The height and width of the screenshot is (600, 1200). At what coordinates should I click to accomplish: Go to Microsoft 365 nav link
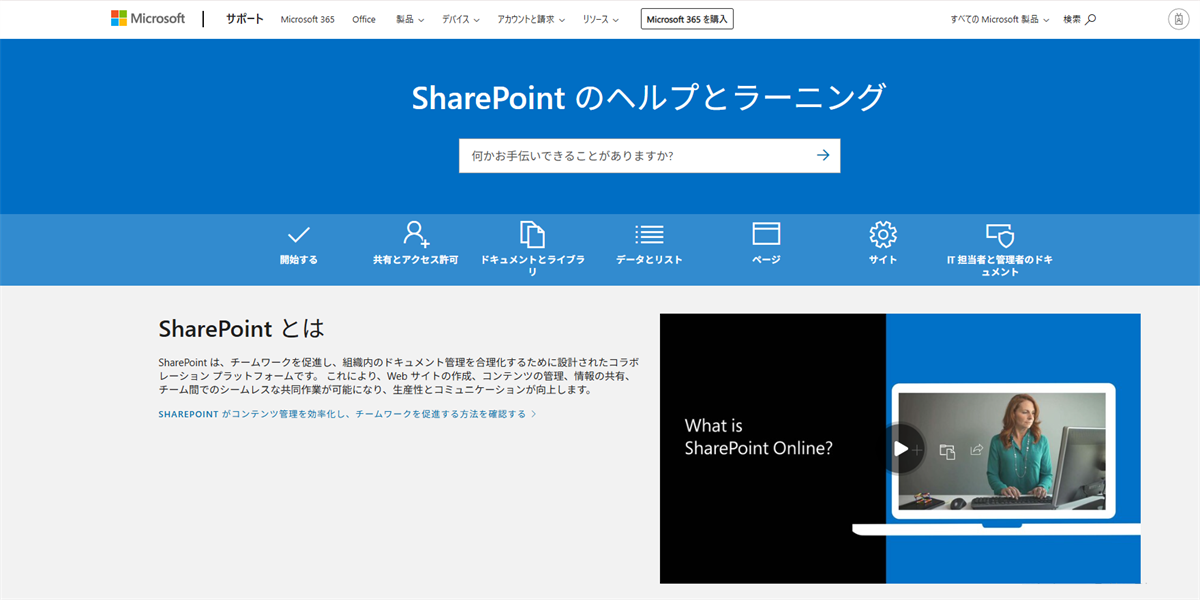tap(307, 19)
